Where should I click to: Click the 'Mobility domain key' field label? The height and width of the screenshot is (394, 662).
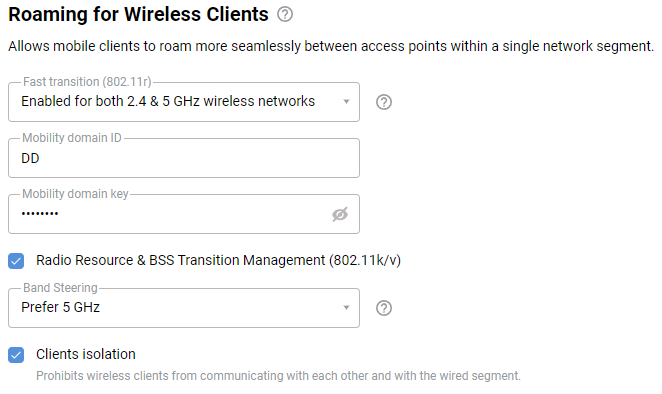click(x=75, y=194)
